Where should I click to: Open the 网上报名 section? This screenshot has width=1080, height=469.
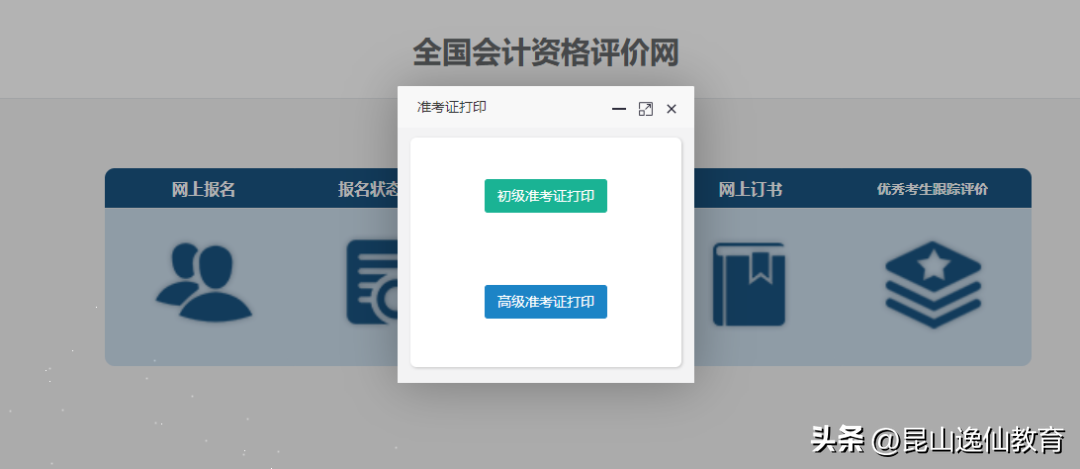tap(203, 189)
